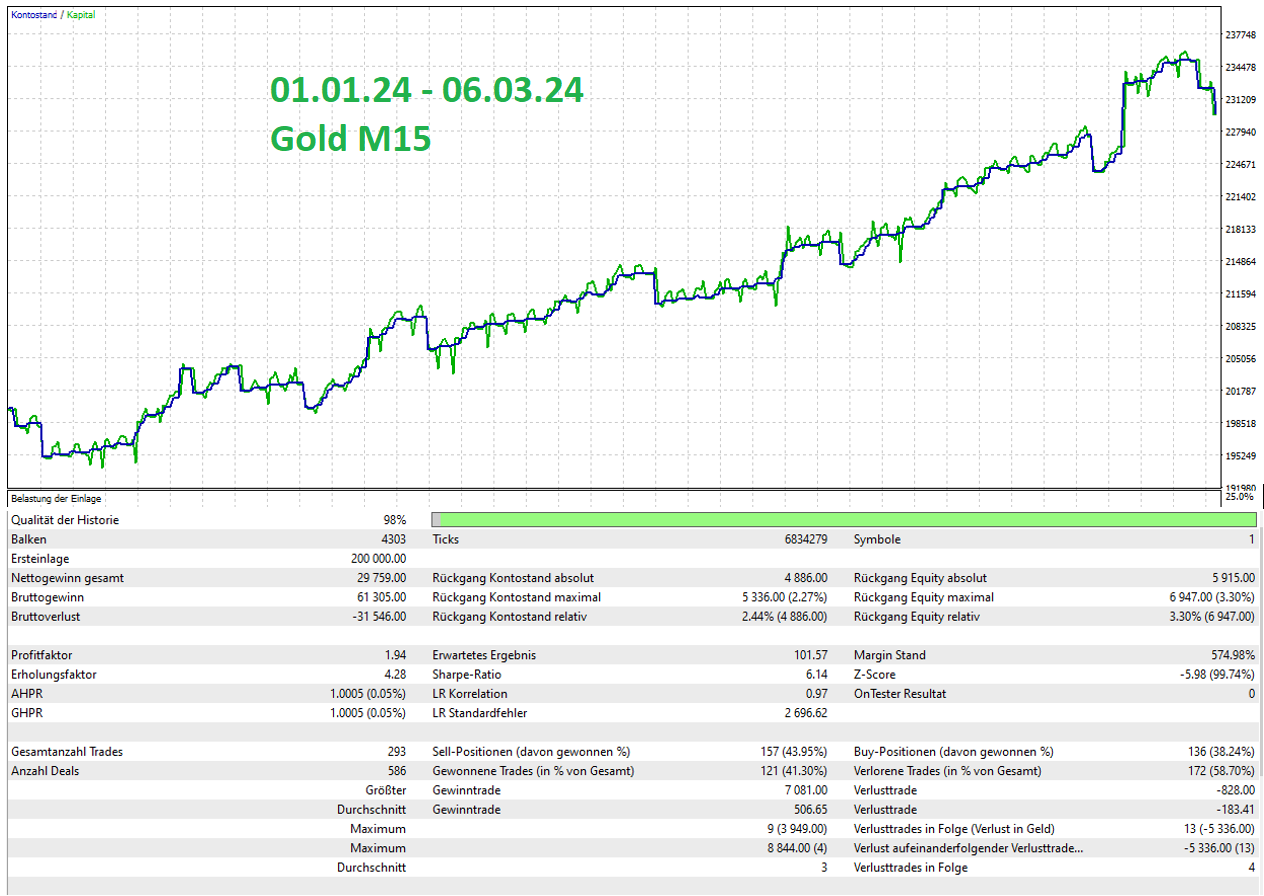Select the Bruttogewinn value 61 305.00
The width and height of the screenshot is (1264, 896).
click(379, 597)
